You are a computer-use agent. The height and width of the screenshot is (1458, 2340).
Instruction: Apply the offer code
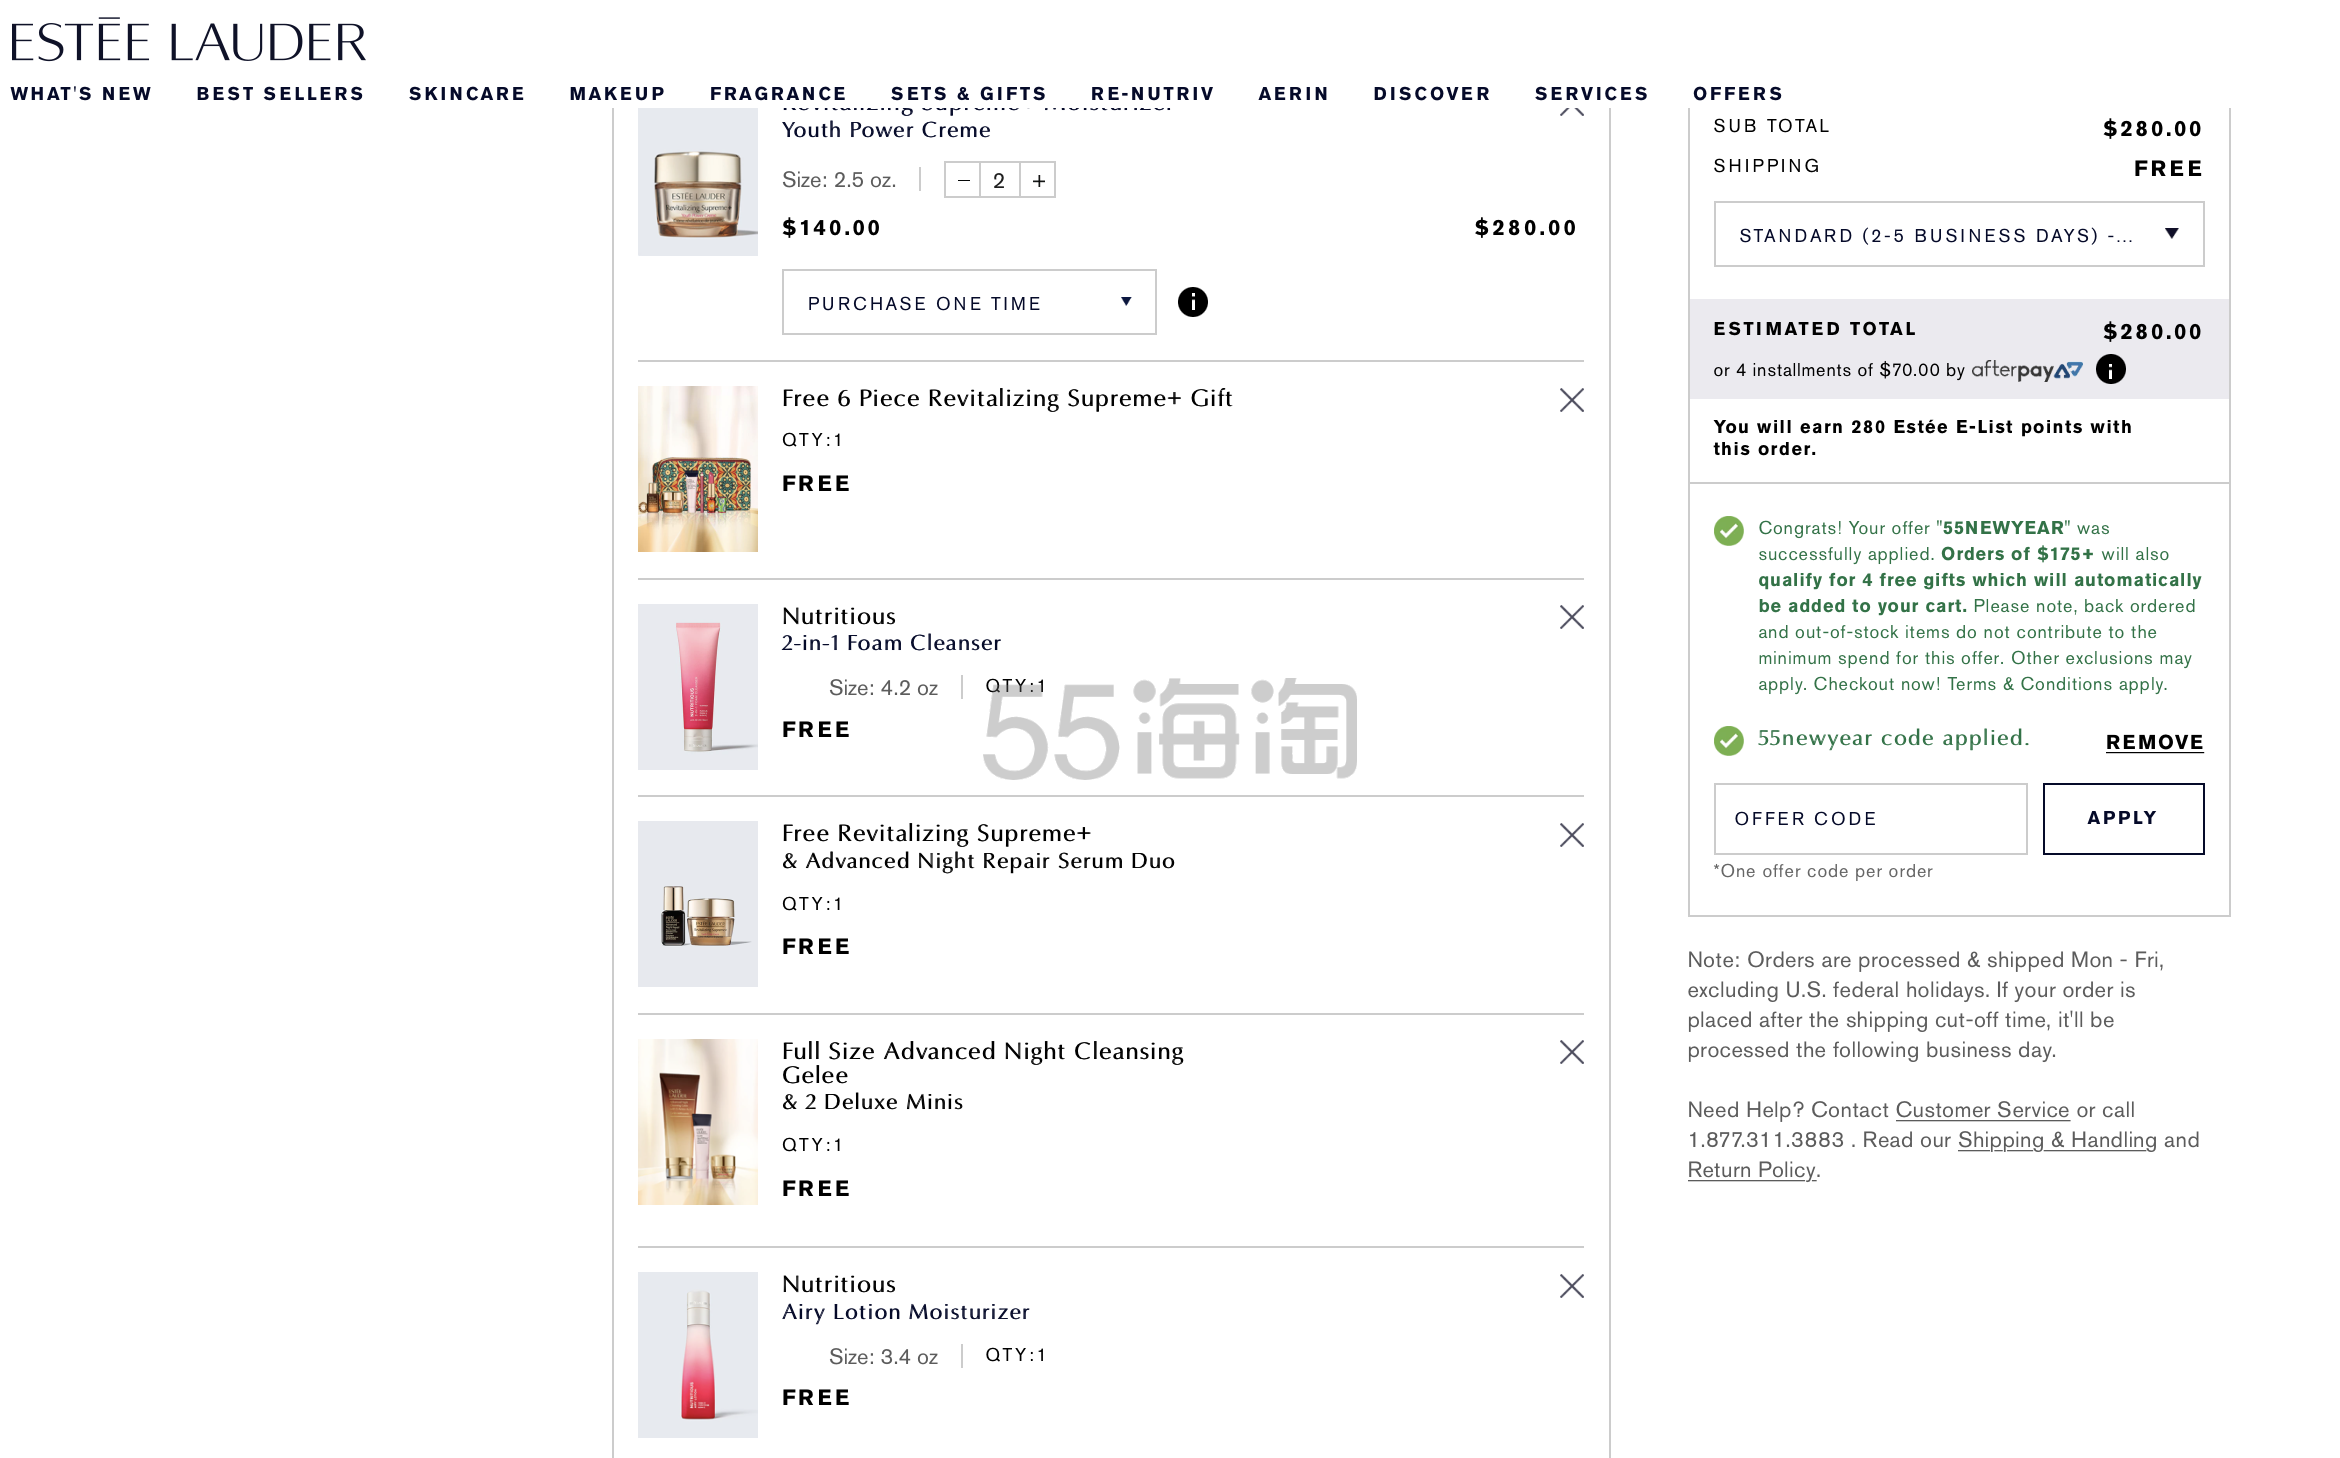click(2122, 819)
